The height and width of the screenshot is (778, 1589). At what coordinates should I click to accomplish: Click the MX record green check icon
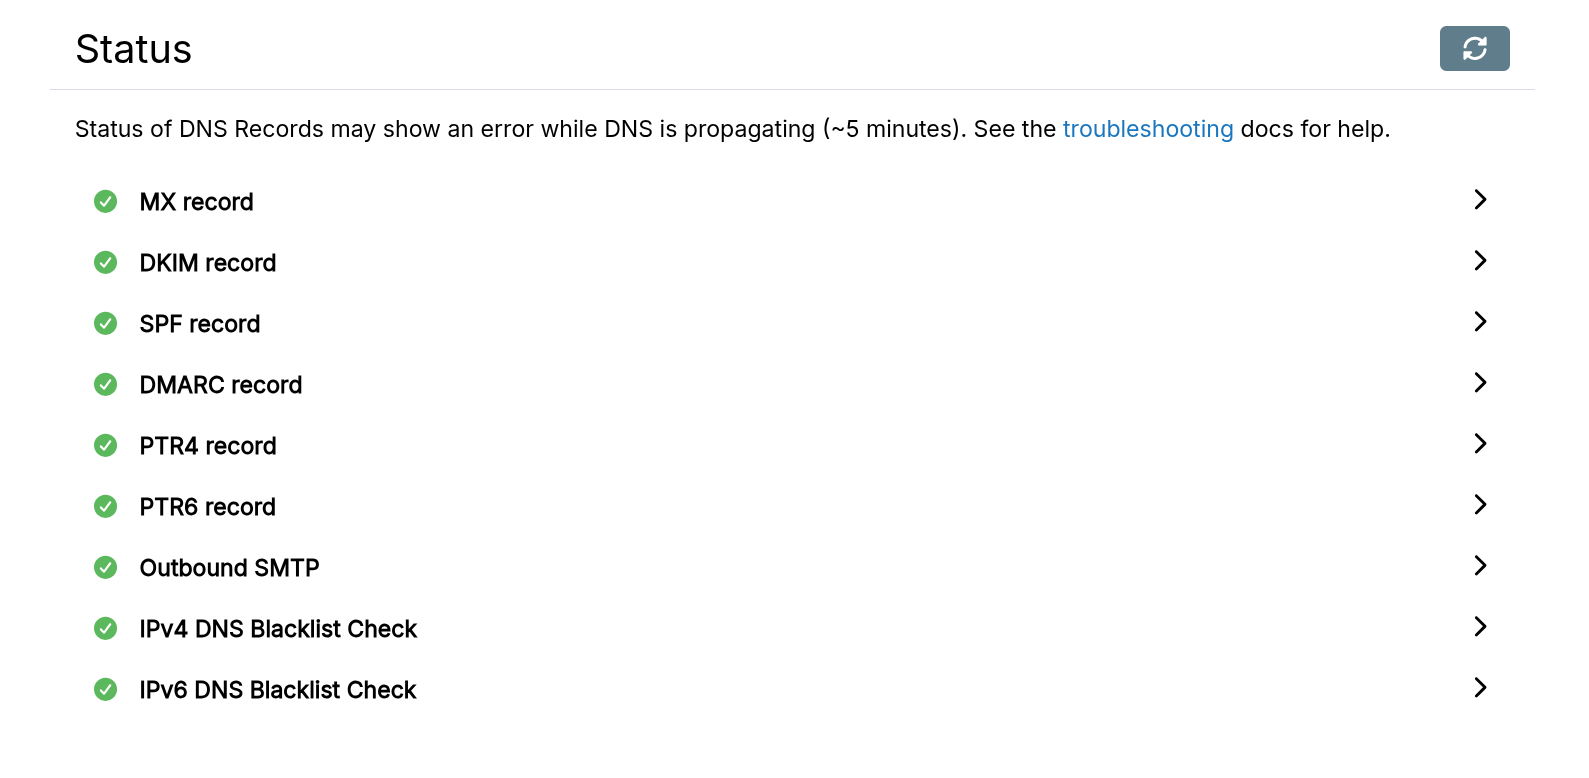[x=105, y=202]
